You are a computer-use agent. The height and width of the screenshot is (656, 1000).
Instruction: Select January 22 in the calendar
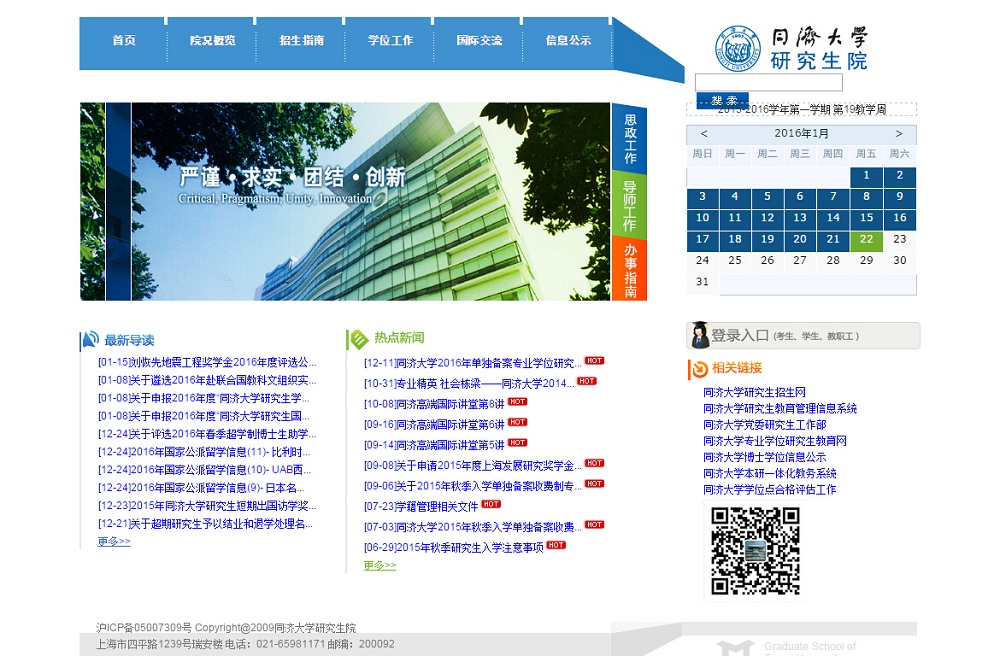866,240
